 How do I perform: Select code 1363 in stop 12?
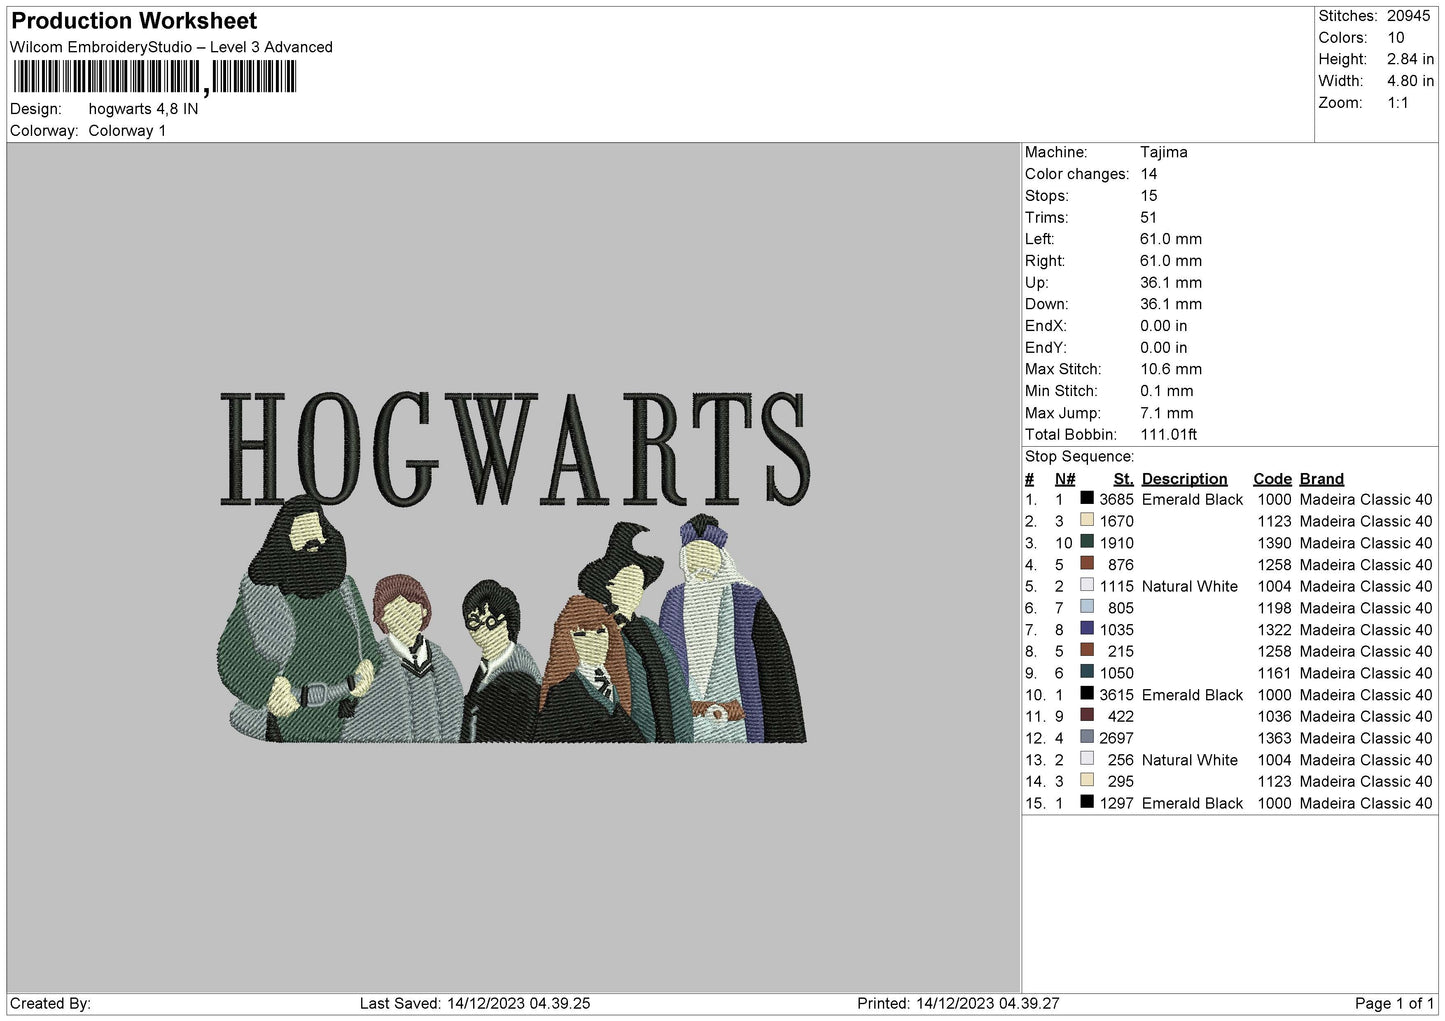(1274, 738)
